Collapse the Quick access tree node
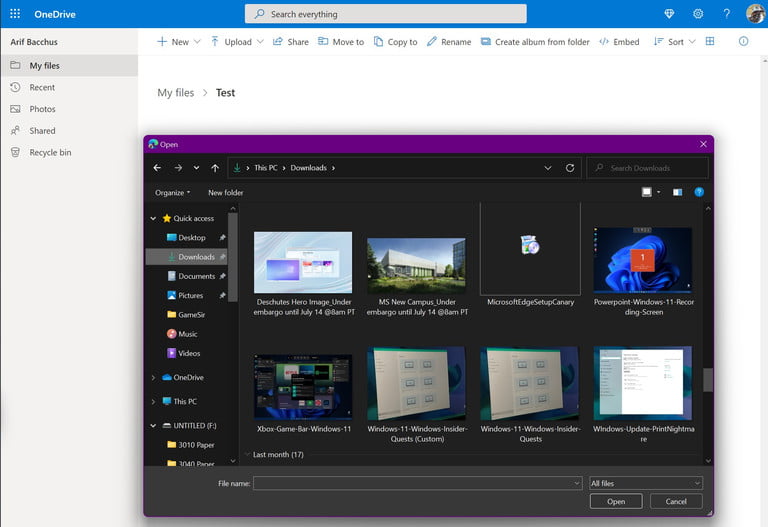Viewport: 768px width, 527px height. coord(153,218)
